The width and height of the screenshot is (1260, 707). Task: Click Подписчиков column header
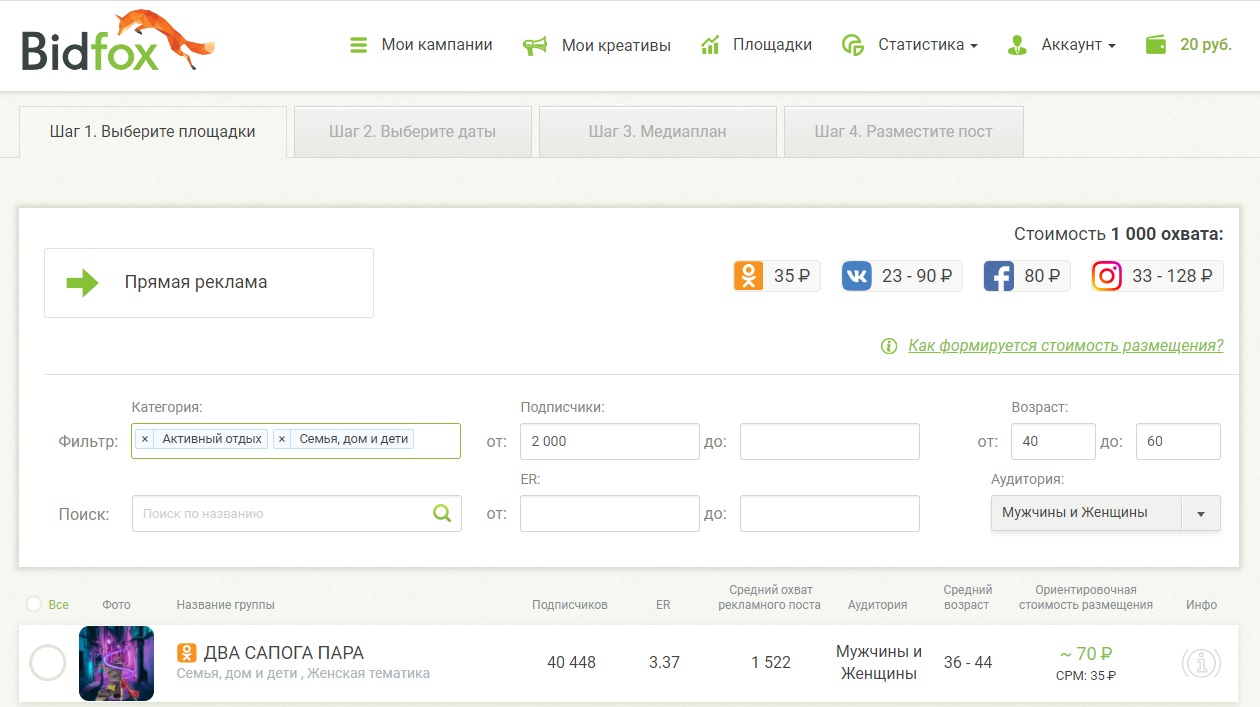570,605
